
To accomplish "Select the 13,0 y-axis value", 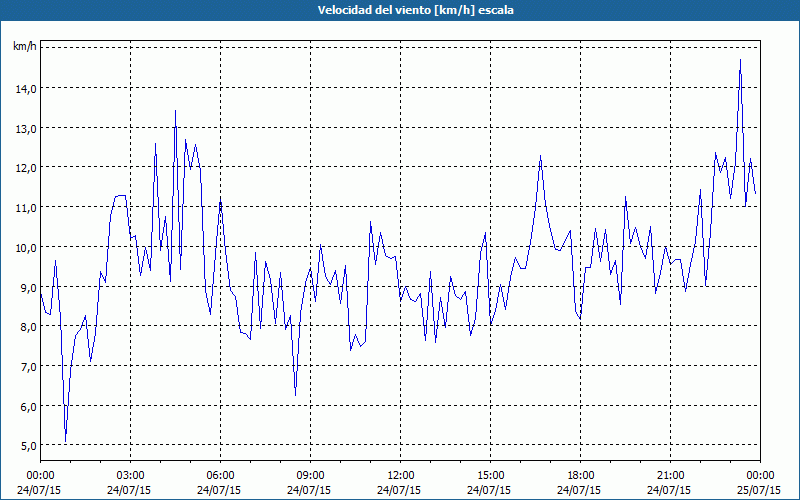I will point(26,128).
